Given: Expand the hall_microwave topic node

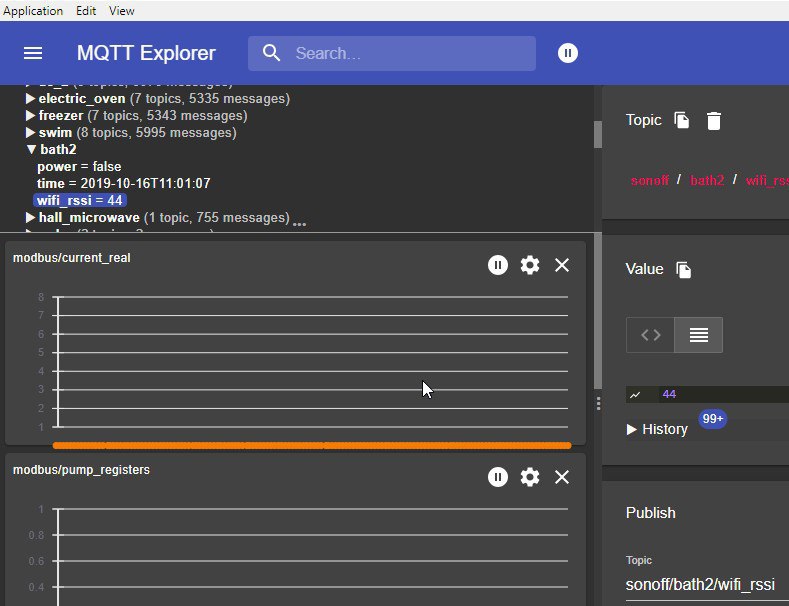Looking at the screenshot, I should click(x=30, y=217).
